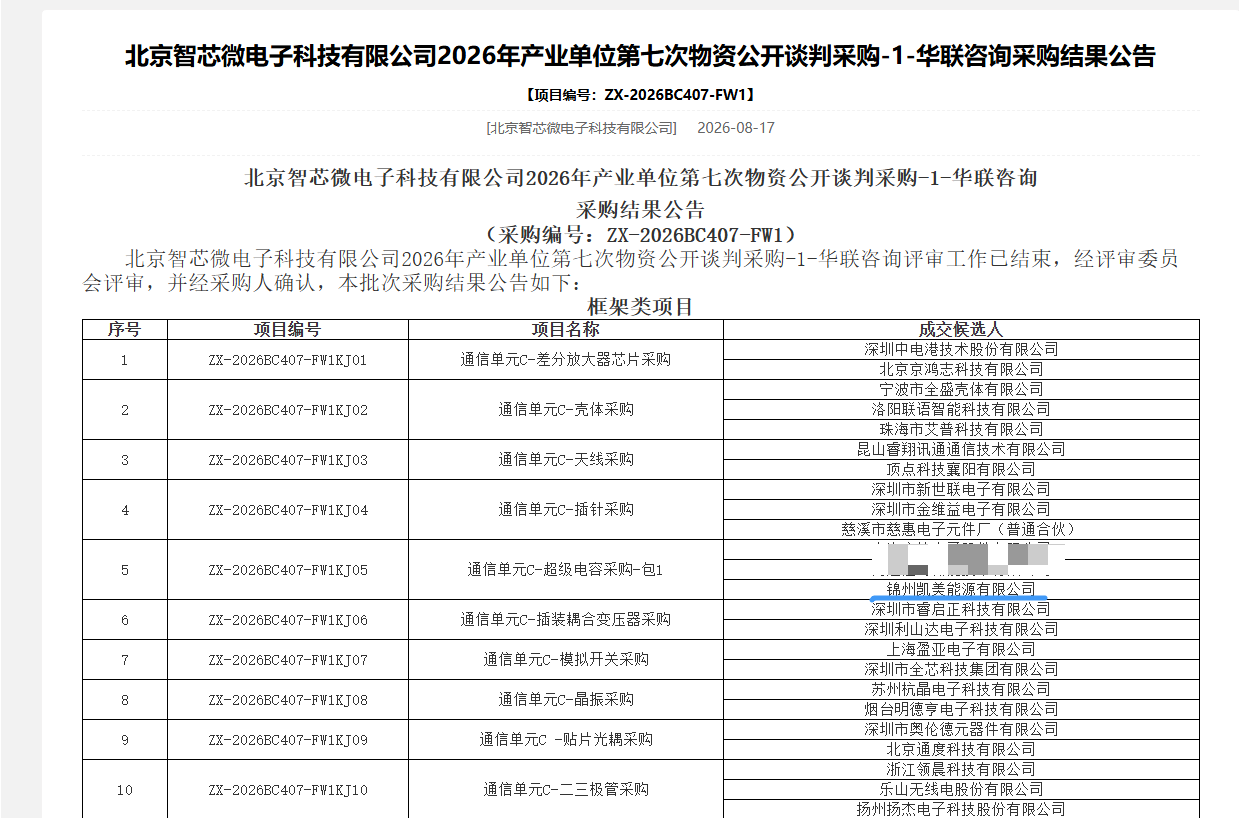Click 通信单元C-天线采购 project name
The height and width of the screenshot is (818, 1239).
[566, 460]
